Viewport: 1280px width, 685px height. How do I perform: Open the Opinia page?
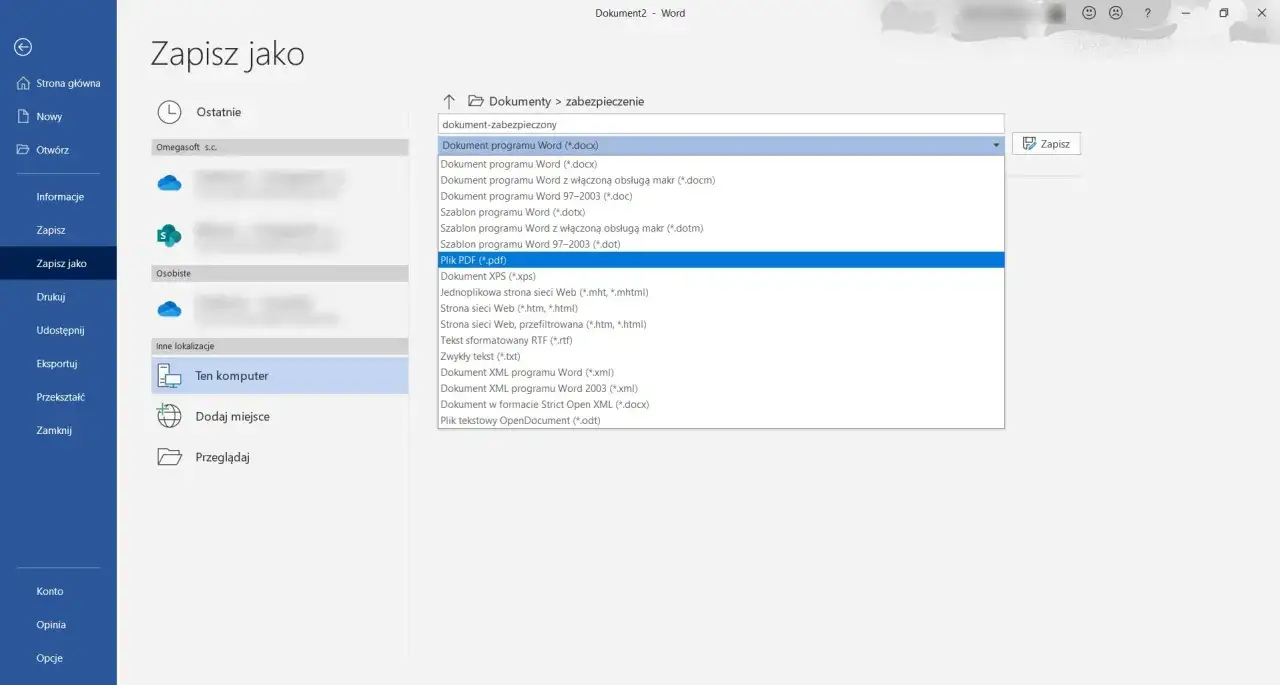pyautogui.click(x=58, y=625)
